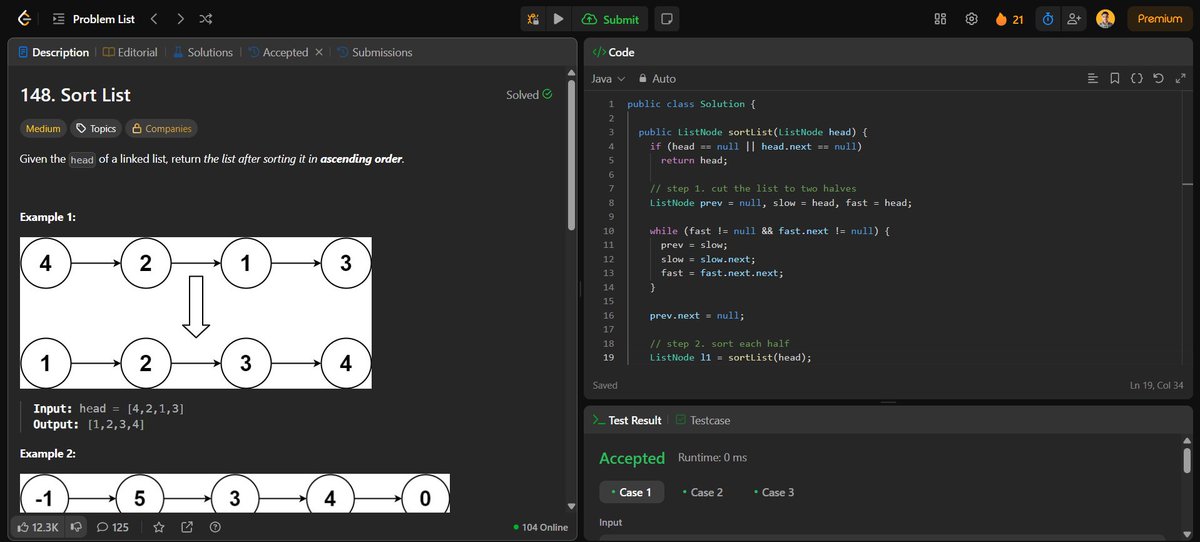
Task: Open the 125 comments
Action: [112, 527]
